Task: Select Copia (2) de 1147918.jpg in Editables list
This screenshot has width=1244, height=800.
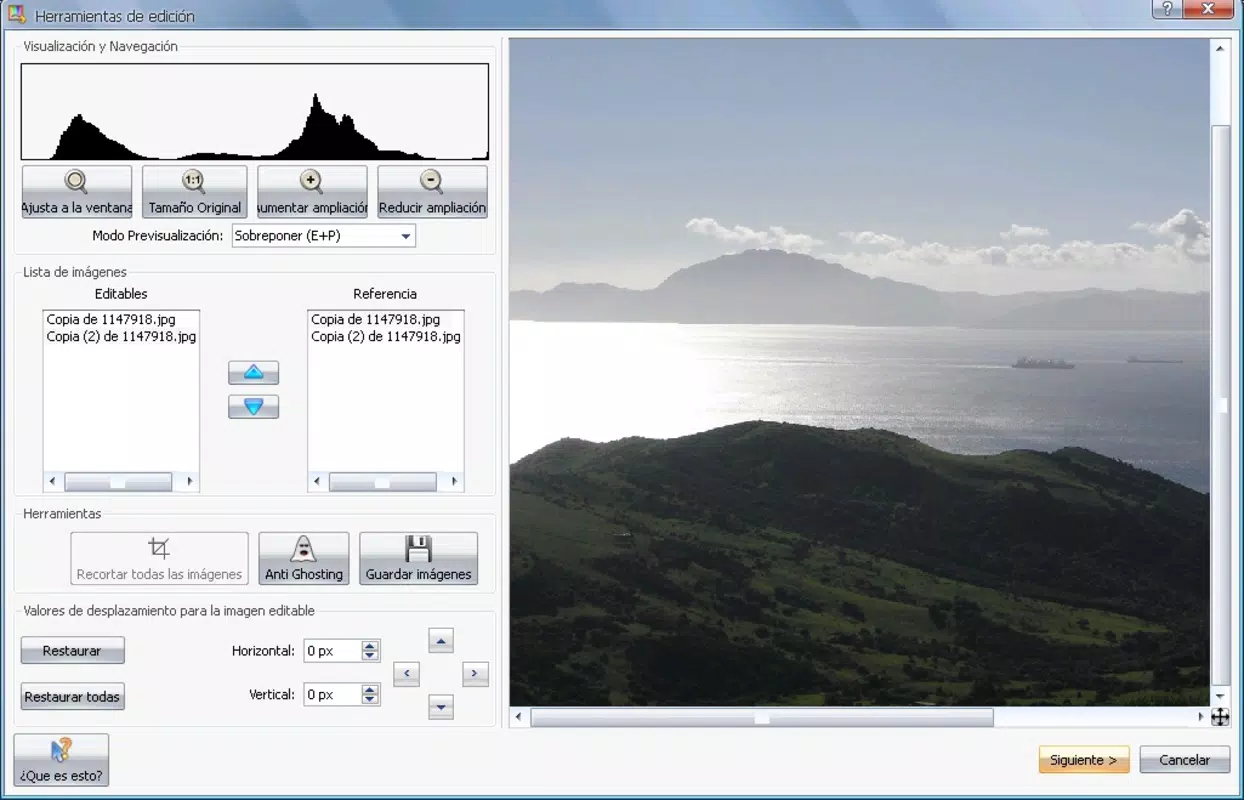Action: [121, 337]
